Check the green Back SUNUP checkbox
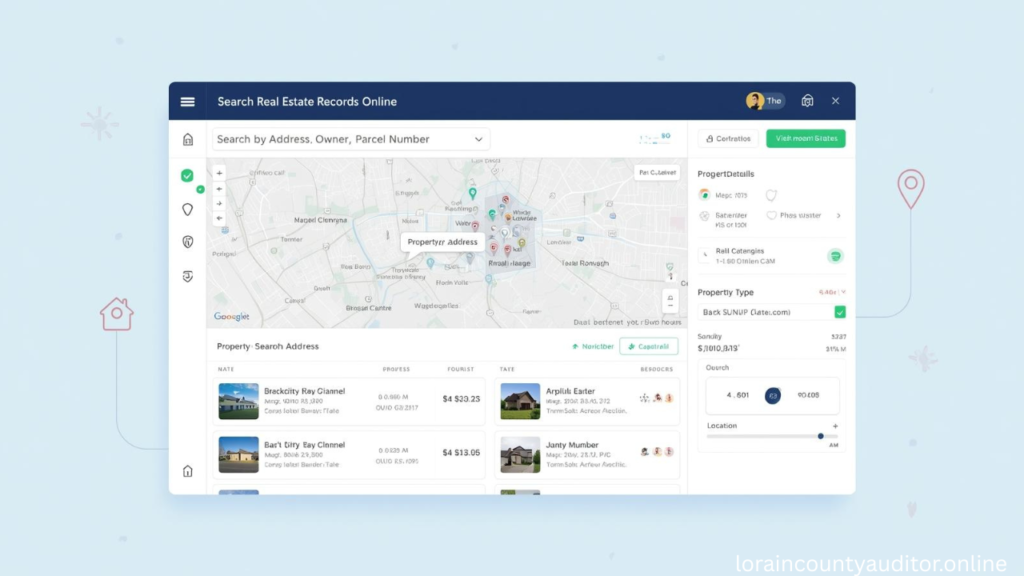The width and height of the screenshot is (1024, 576). tap(840, 311)
